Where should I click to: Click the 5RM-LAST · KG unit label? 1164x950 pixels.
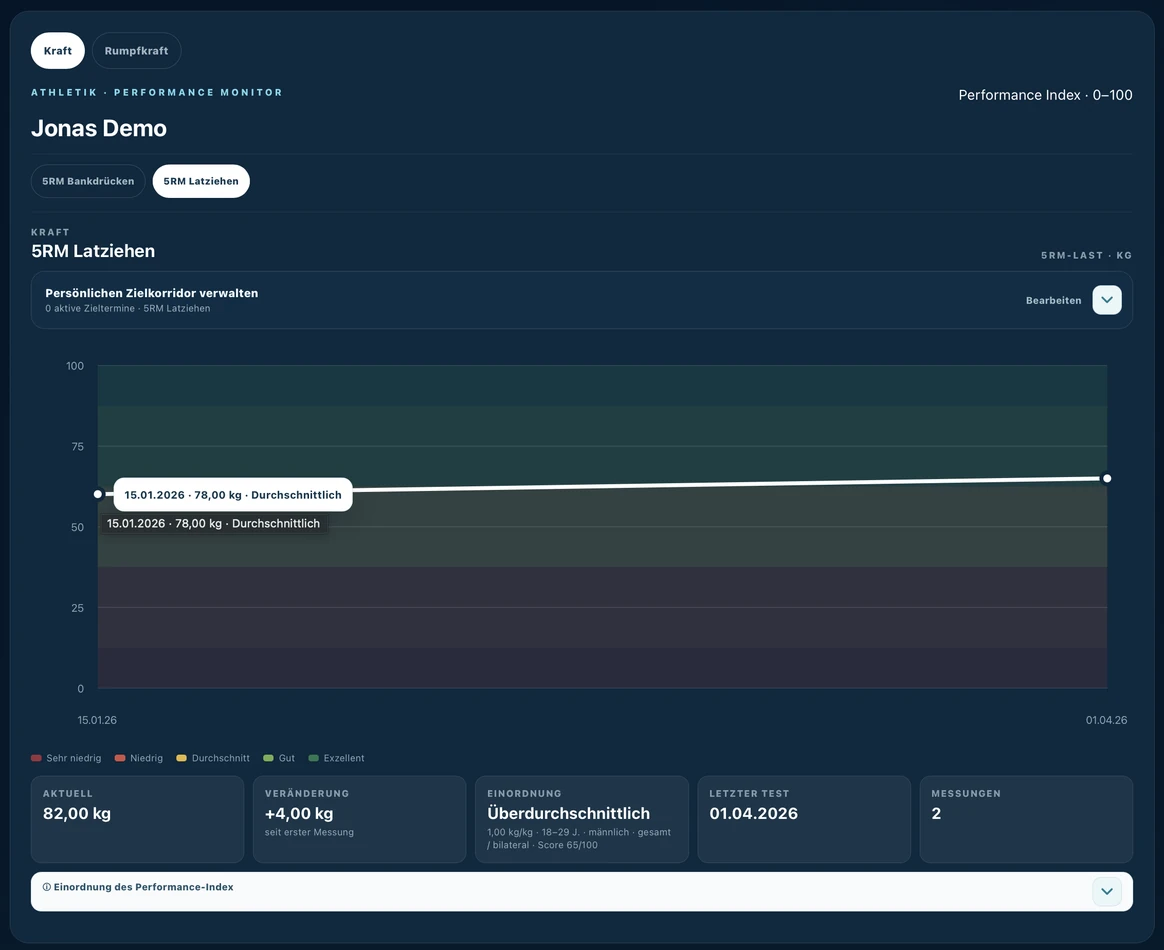click(x=1086, y=255)
